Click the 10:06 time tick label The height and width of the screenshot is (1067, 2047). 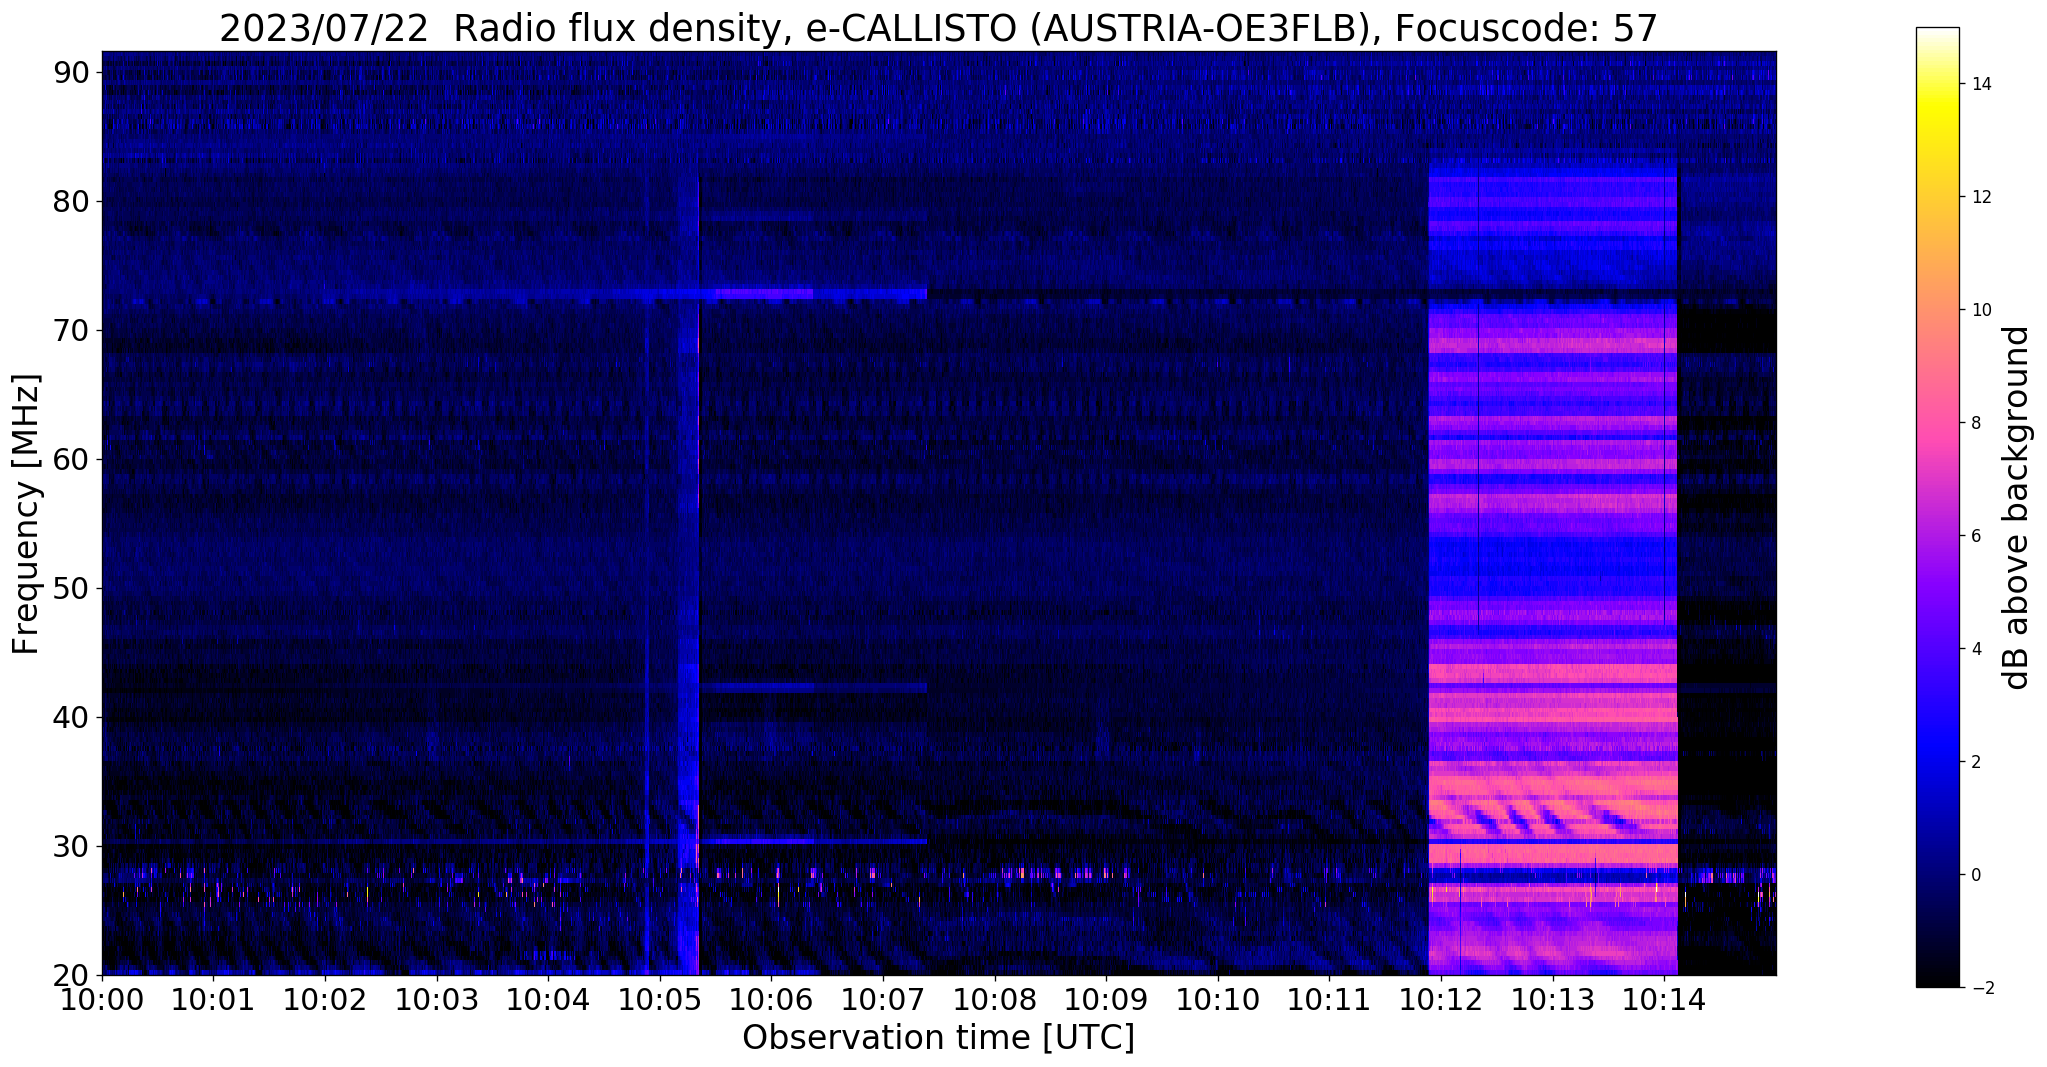[771, 999]
